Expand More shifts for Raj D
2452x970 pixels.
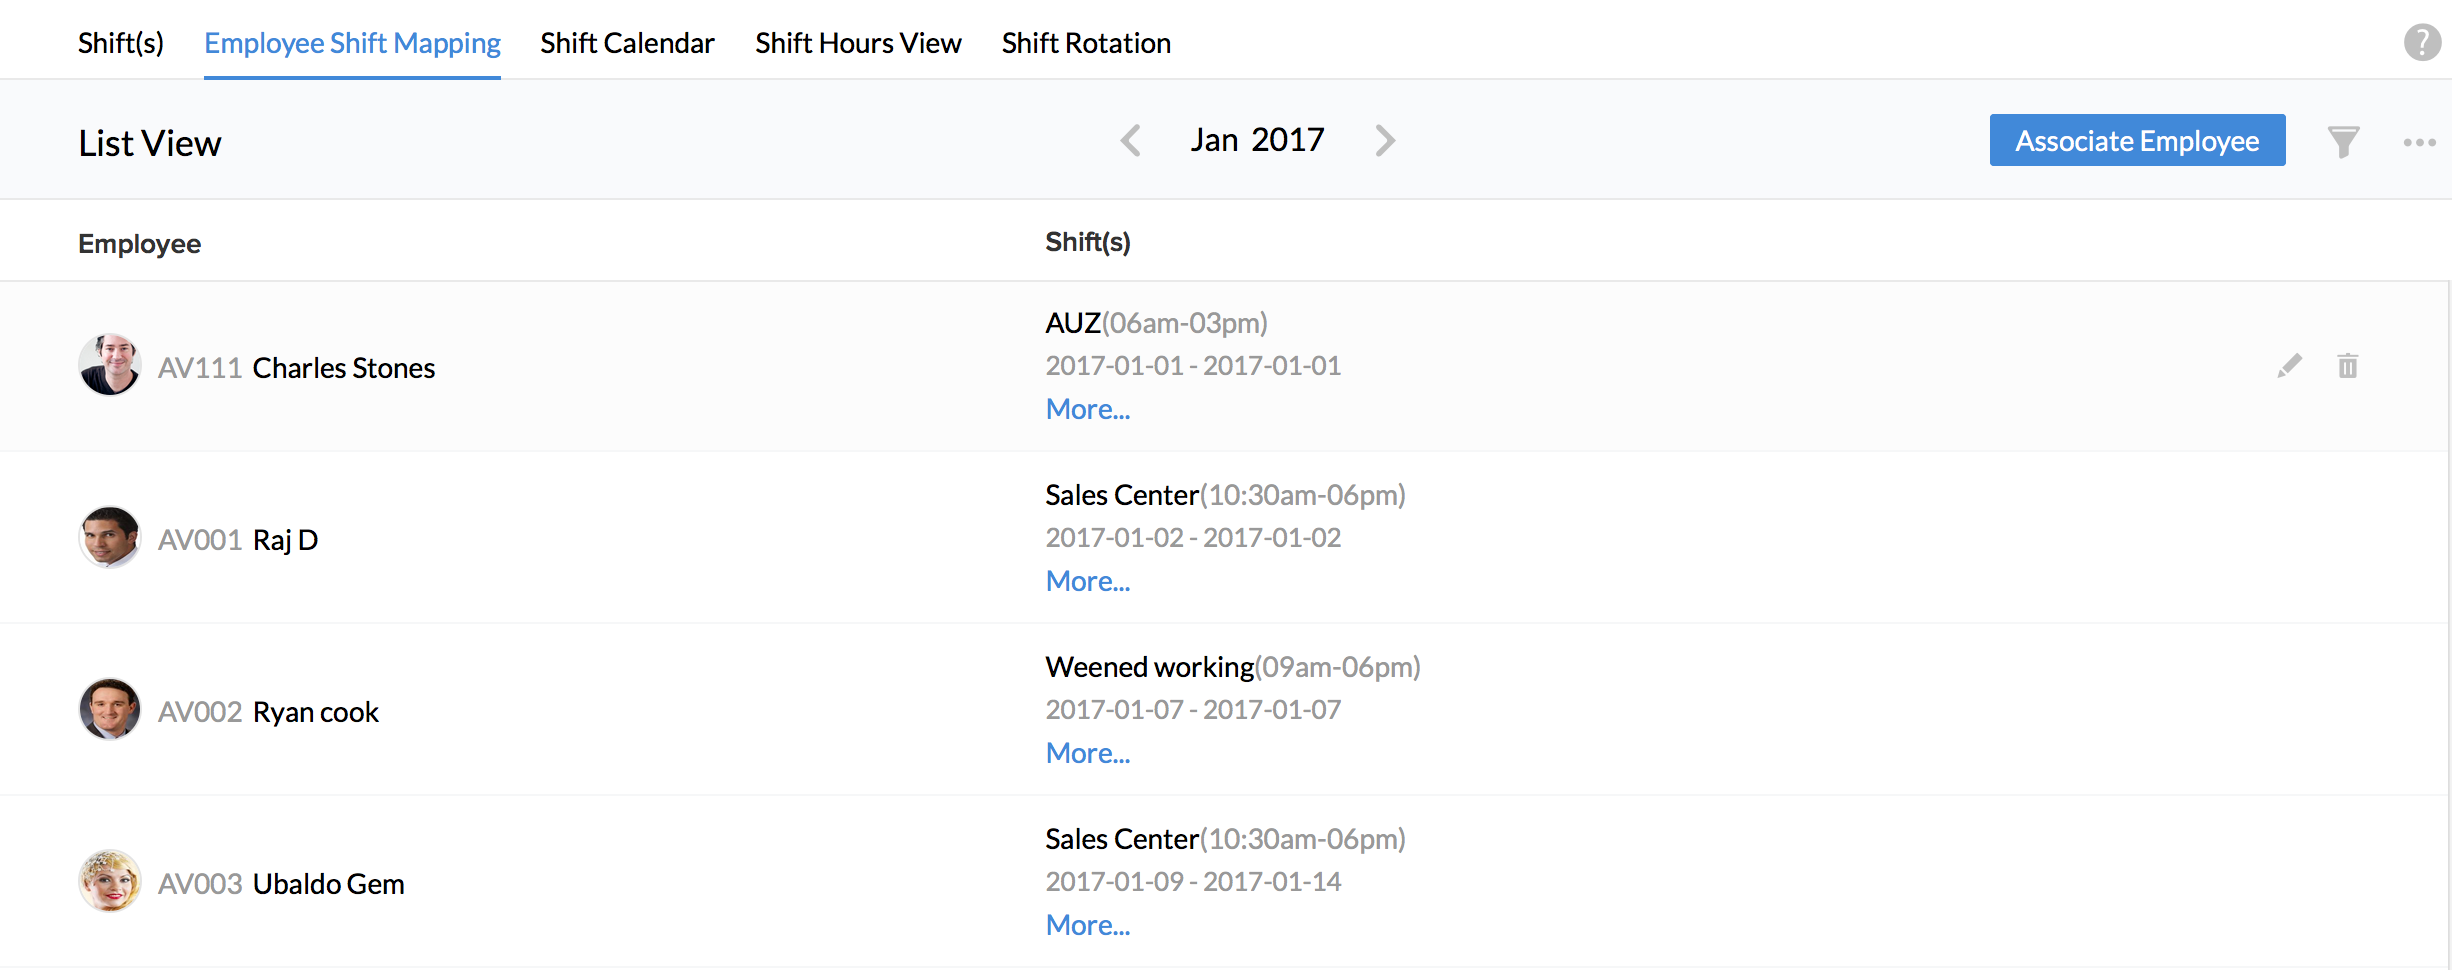[1088, 582]
